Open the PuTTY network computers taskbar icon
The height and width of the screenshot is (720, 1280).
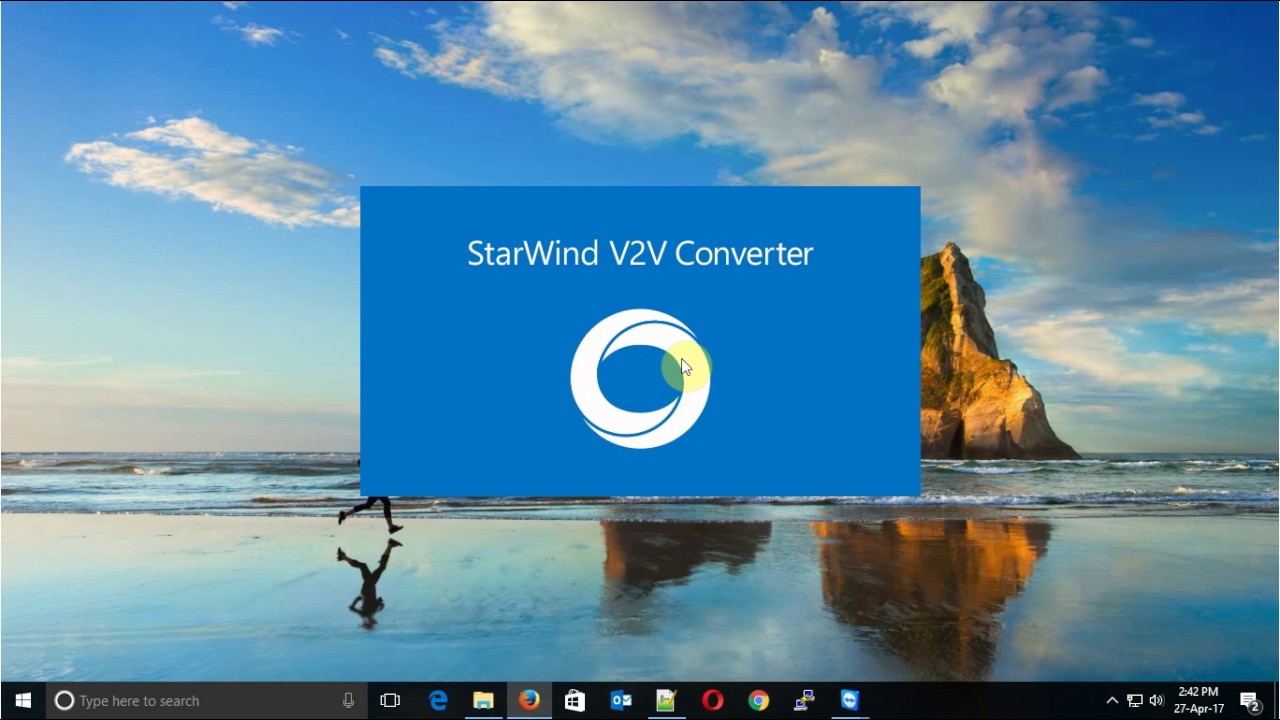[804, 701]
